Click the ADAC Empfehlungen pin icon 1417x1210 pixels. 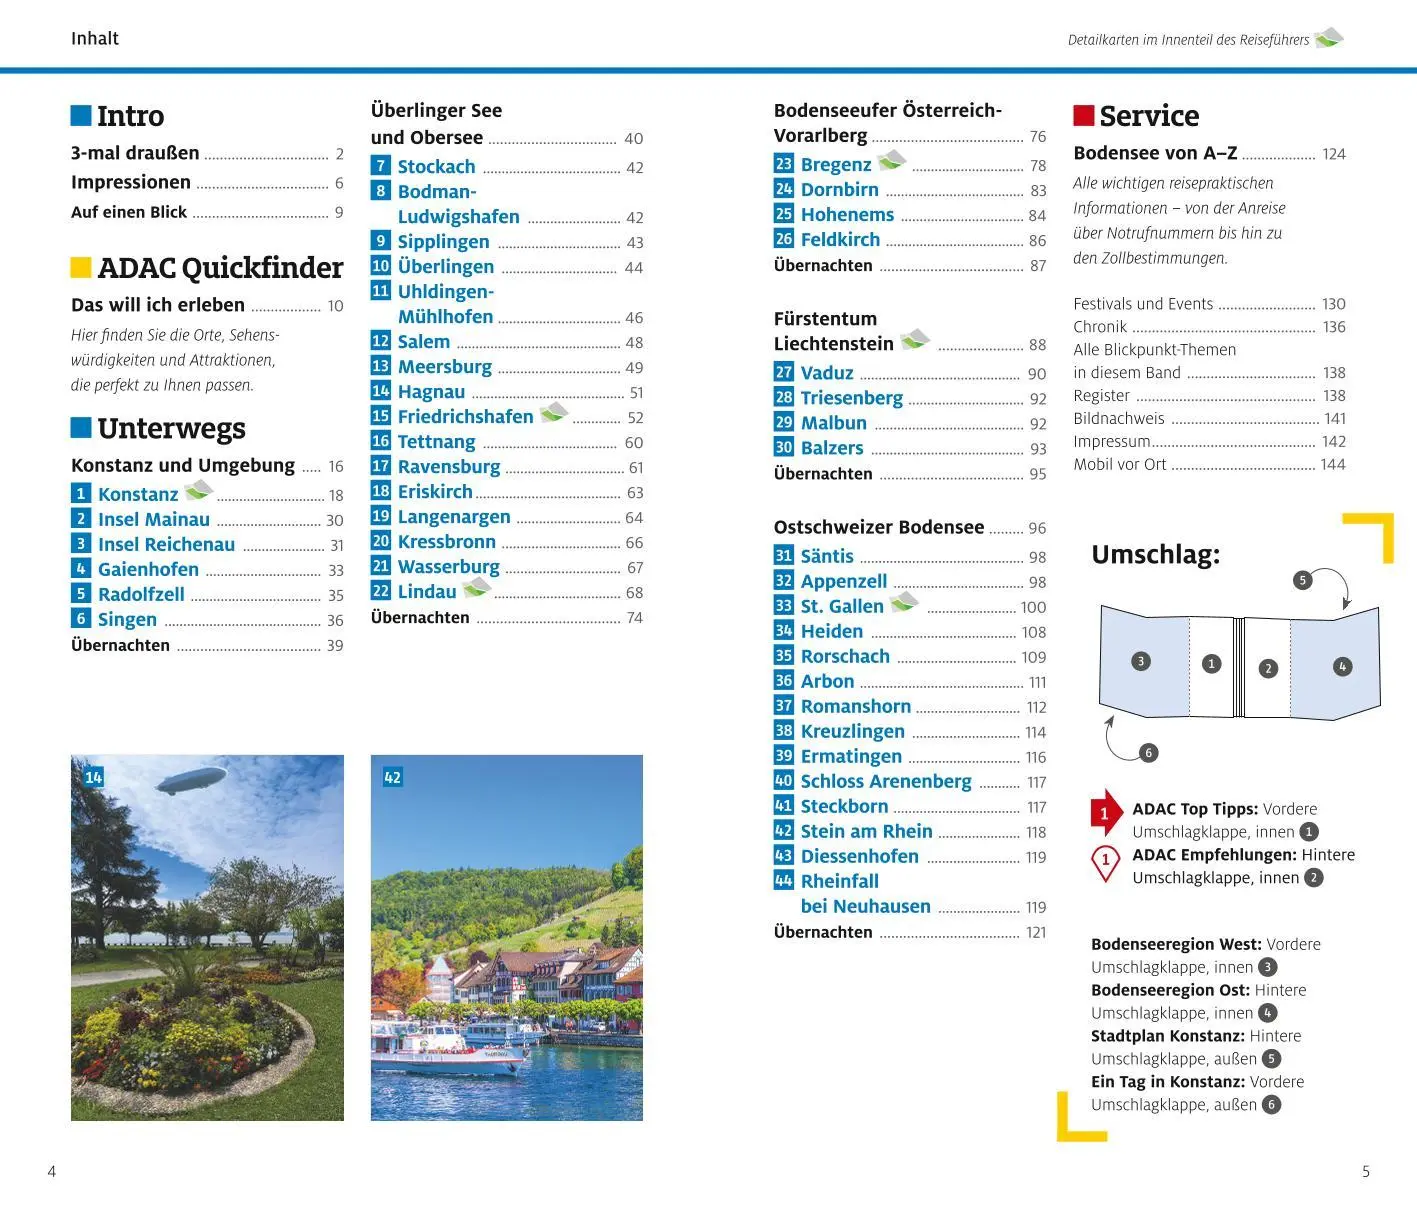1105,863
